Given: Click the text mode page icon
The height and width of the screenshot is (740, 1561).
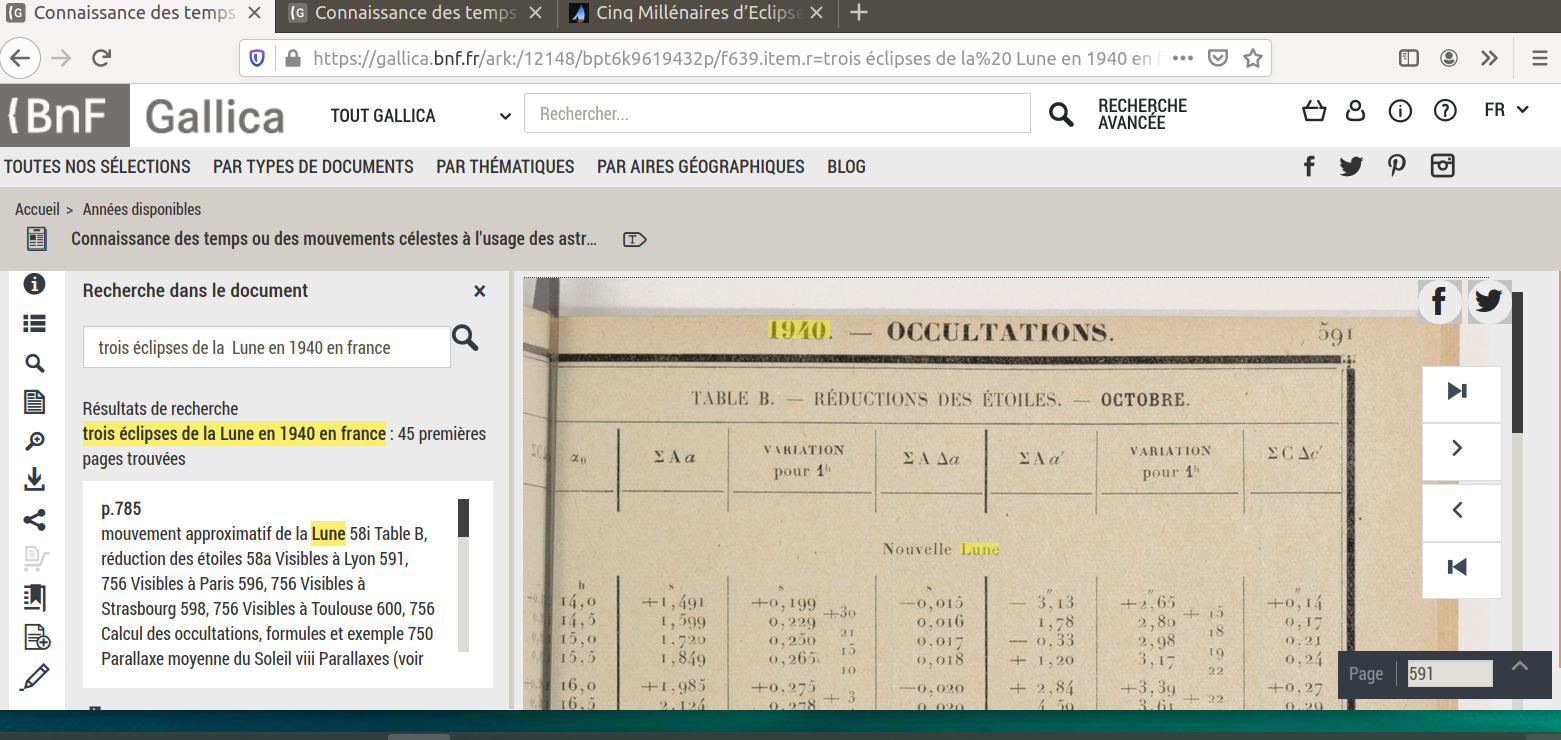Looking at the screenshot, I should click(x=34, y=402).
